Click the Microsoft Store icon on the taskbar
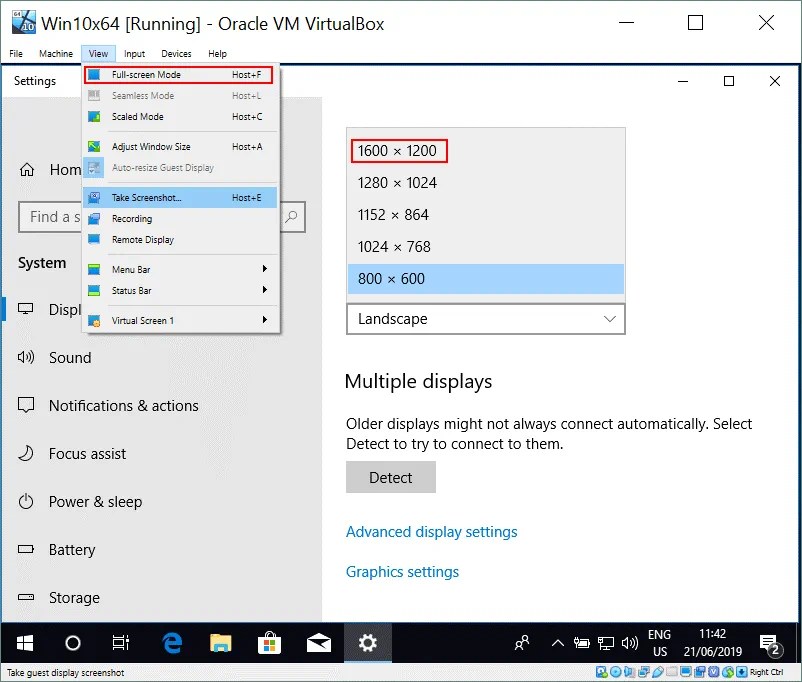The image size is (802, 682). coord(269,643)
